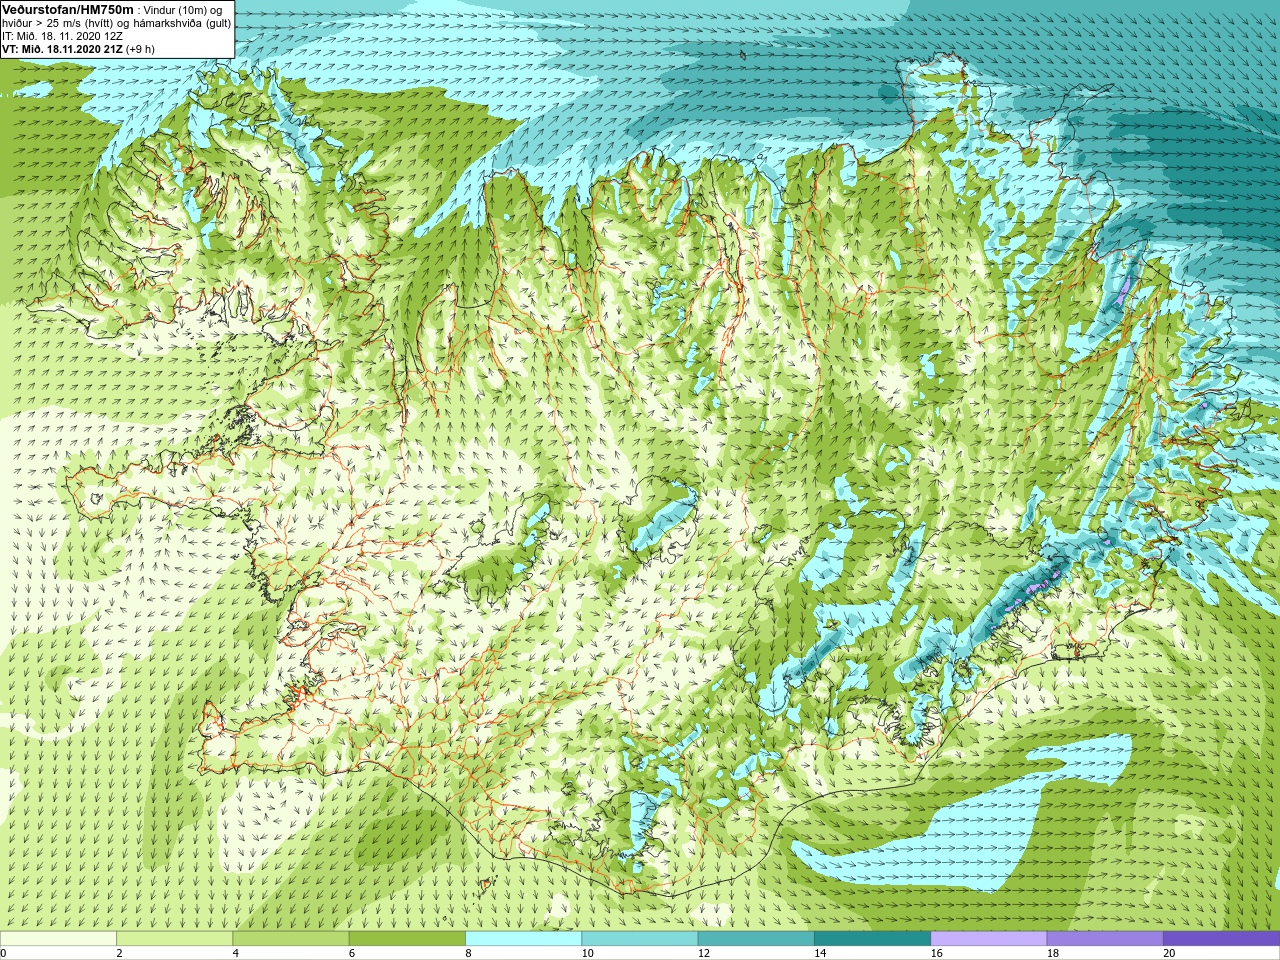Click the Veðurstofan/HM750m title text
Viewport: 1280px width, 960px height.
tap(66, 9)
